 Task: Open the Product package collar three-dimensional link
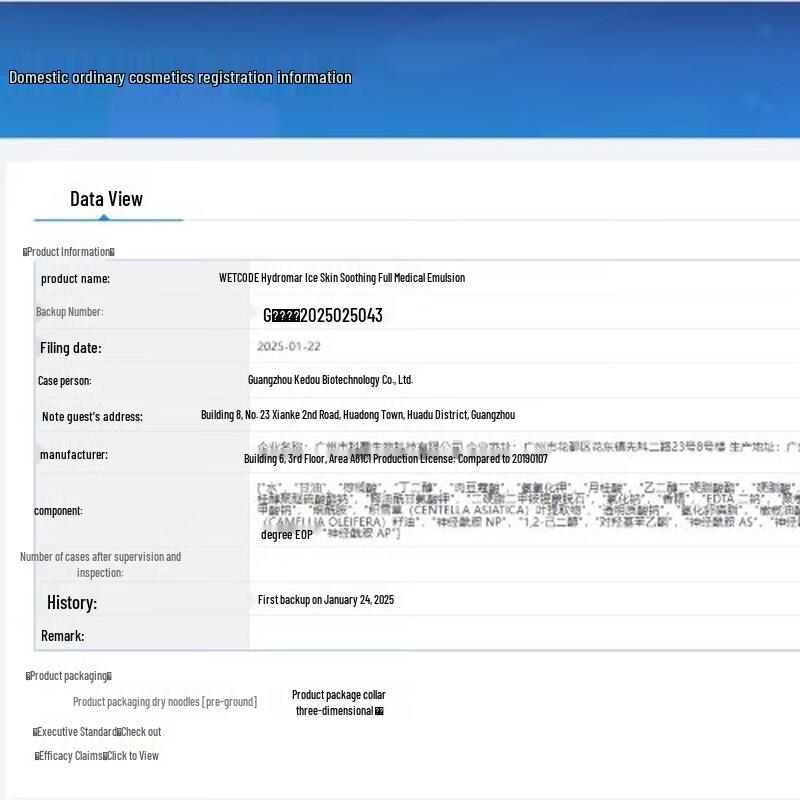click(x=338, y=702)
